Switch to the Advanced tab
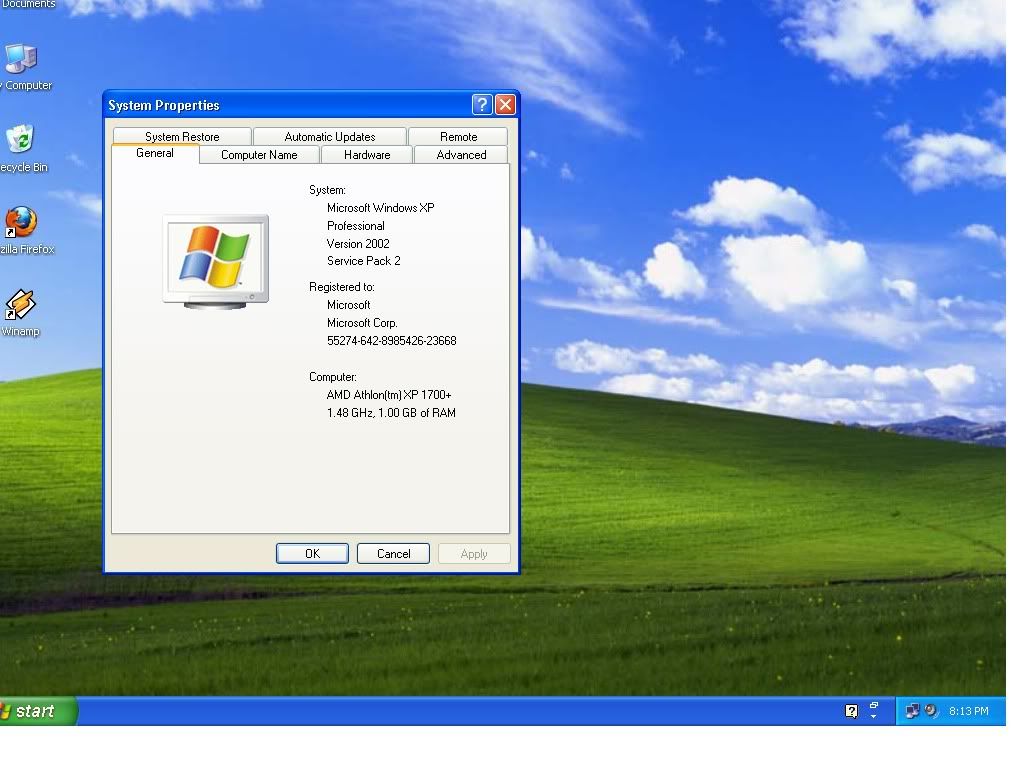The image size is (1024, 768). click(x=461, y=155)
